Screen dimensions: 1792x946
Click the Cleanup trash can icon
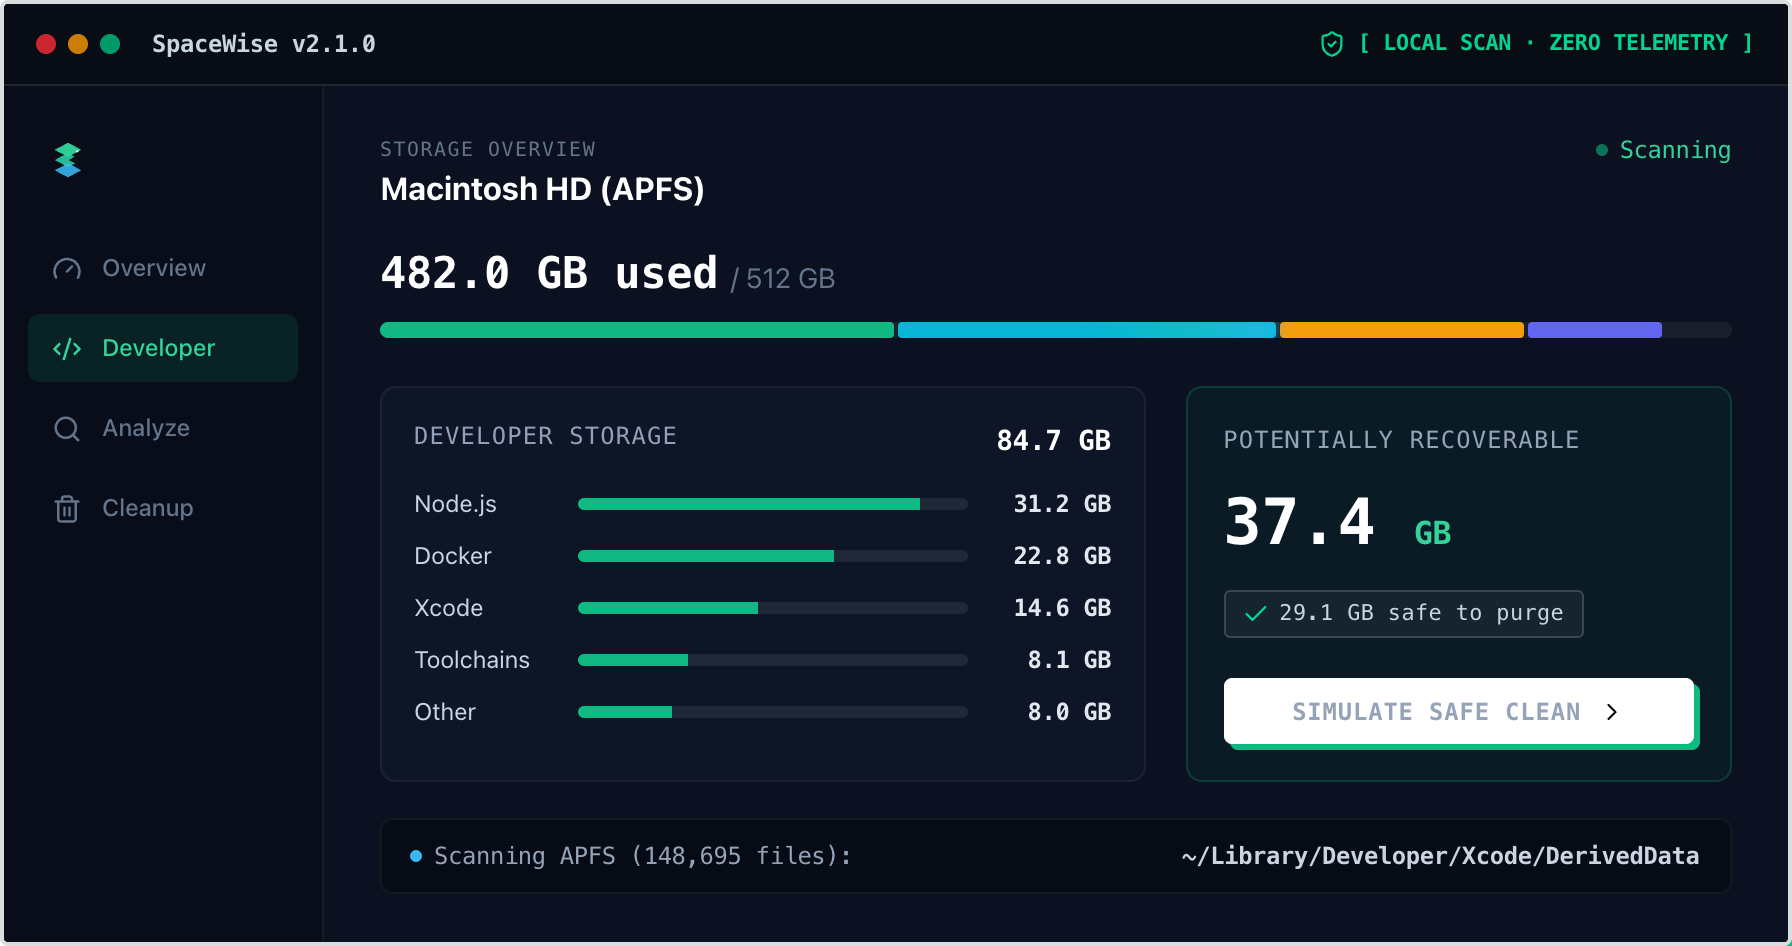[x=67, y=508]
